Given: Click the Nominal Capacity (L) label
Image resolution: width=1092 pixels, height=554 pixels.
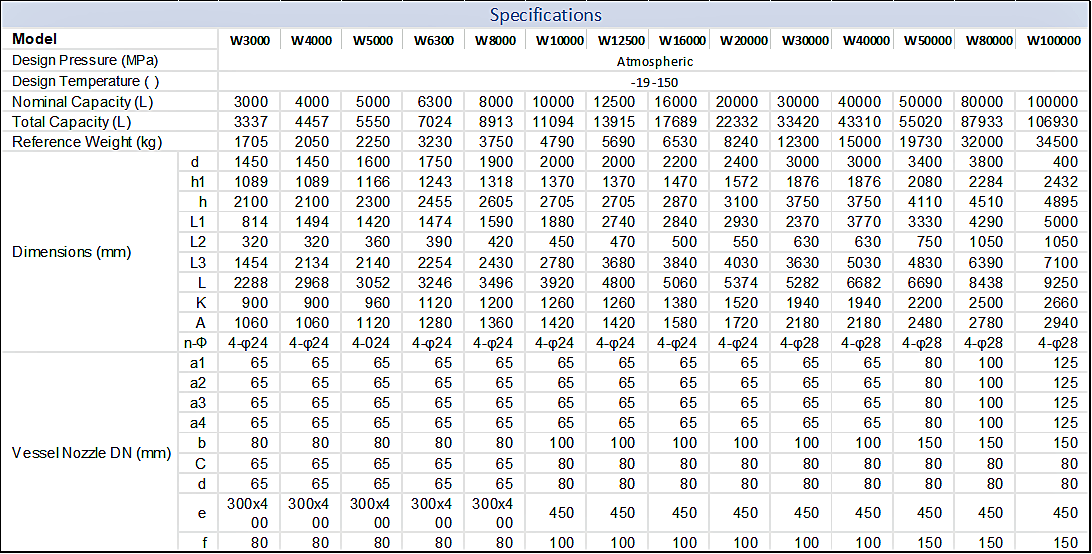Looking at the screenshot, I should pos(82,102).
